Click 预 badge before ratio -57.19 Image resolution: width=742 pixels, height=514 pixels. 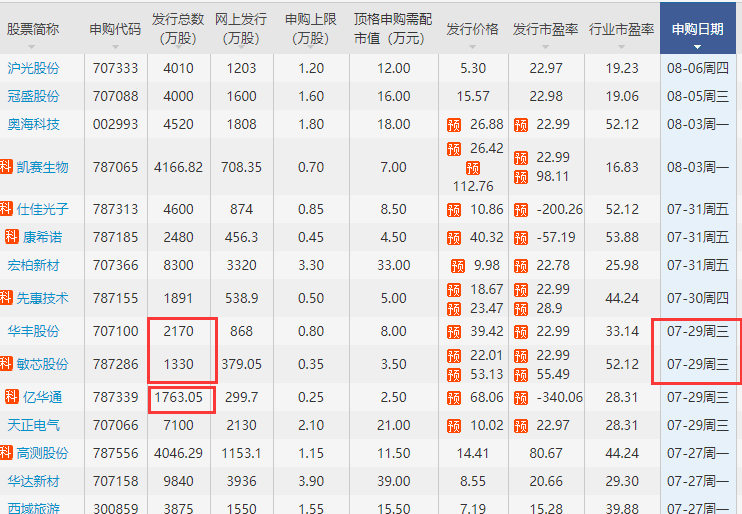[521, 238]
